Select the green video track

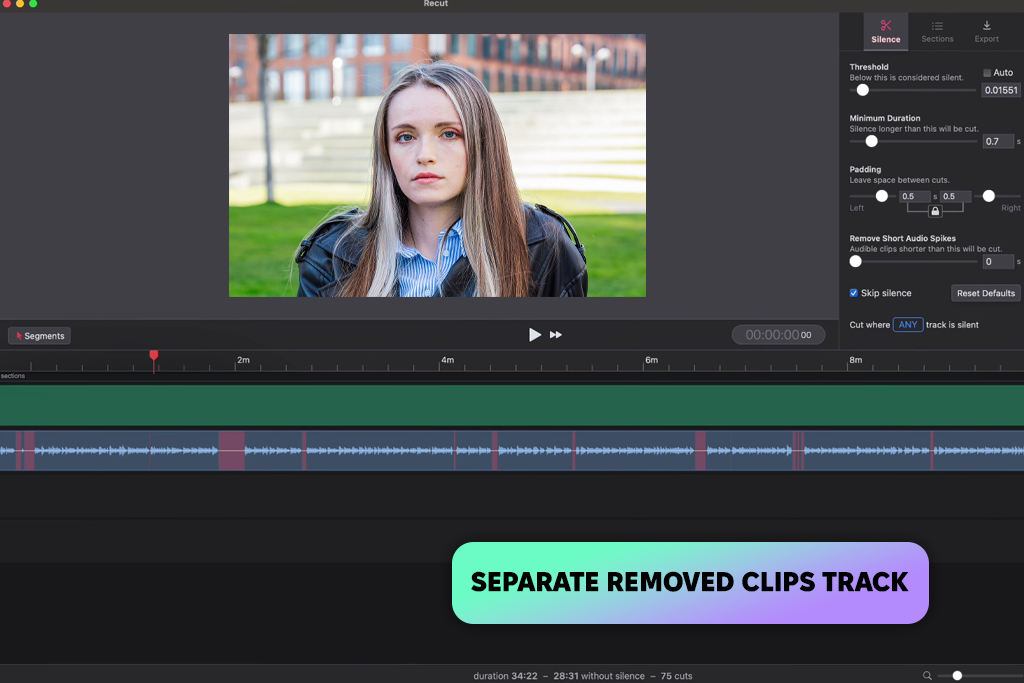coord(512,405)
